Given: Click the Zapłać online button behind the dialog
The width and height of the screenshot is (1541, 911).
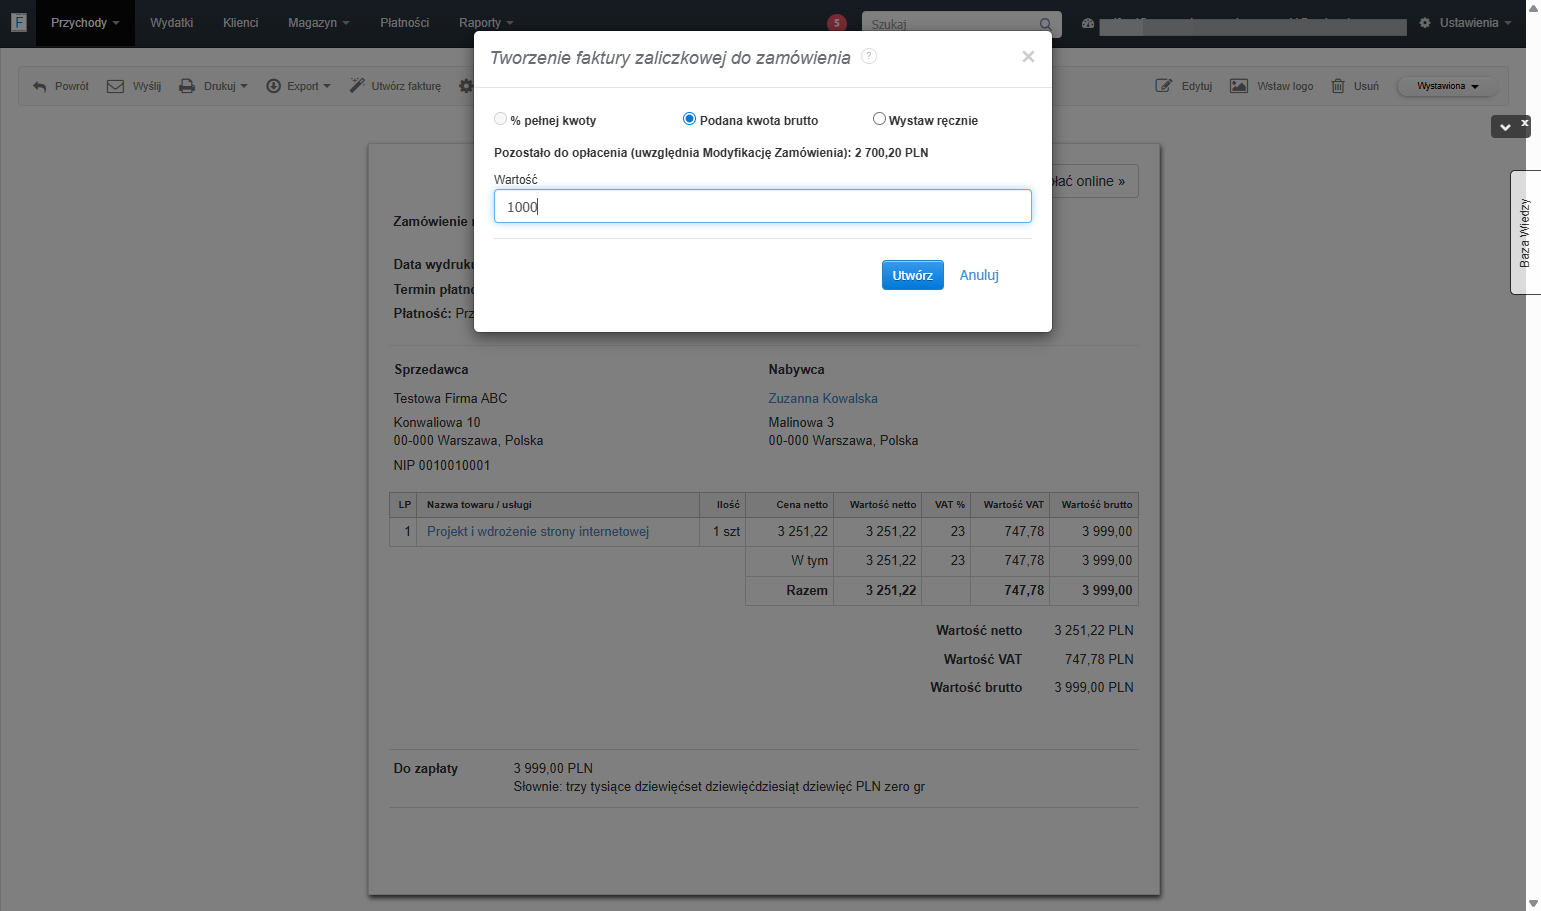Looking at the screenshot, I should 1095,181.
